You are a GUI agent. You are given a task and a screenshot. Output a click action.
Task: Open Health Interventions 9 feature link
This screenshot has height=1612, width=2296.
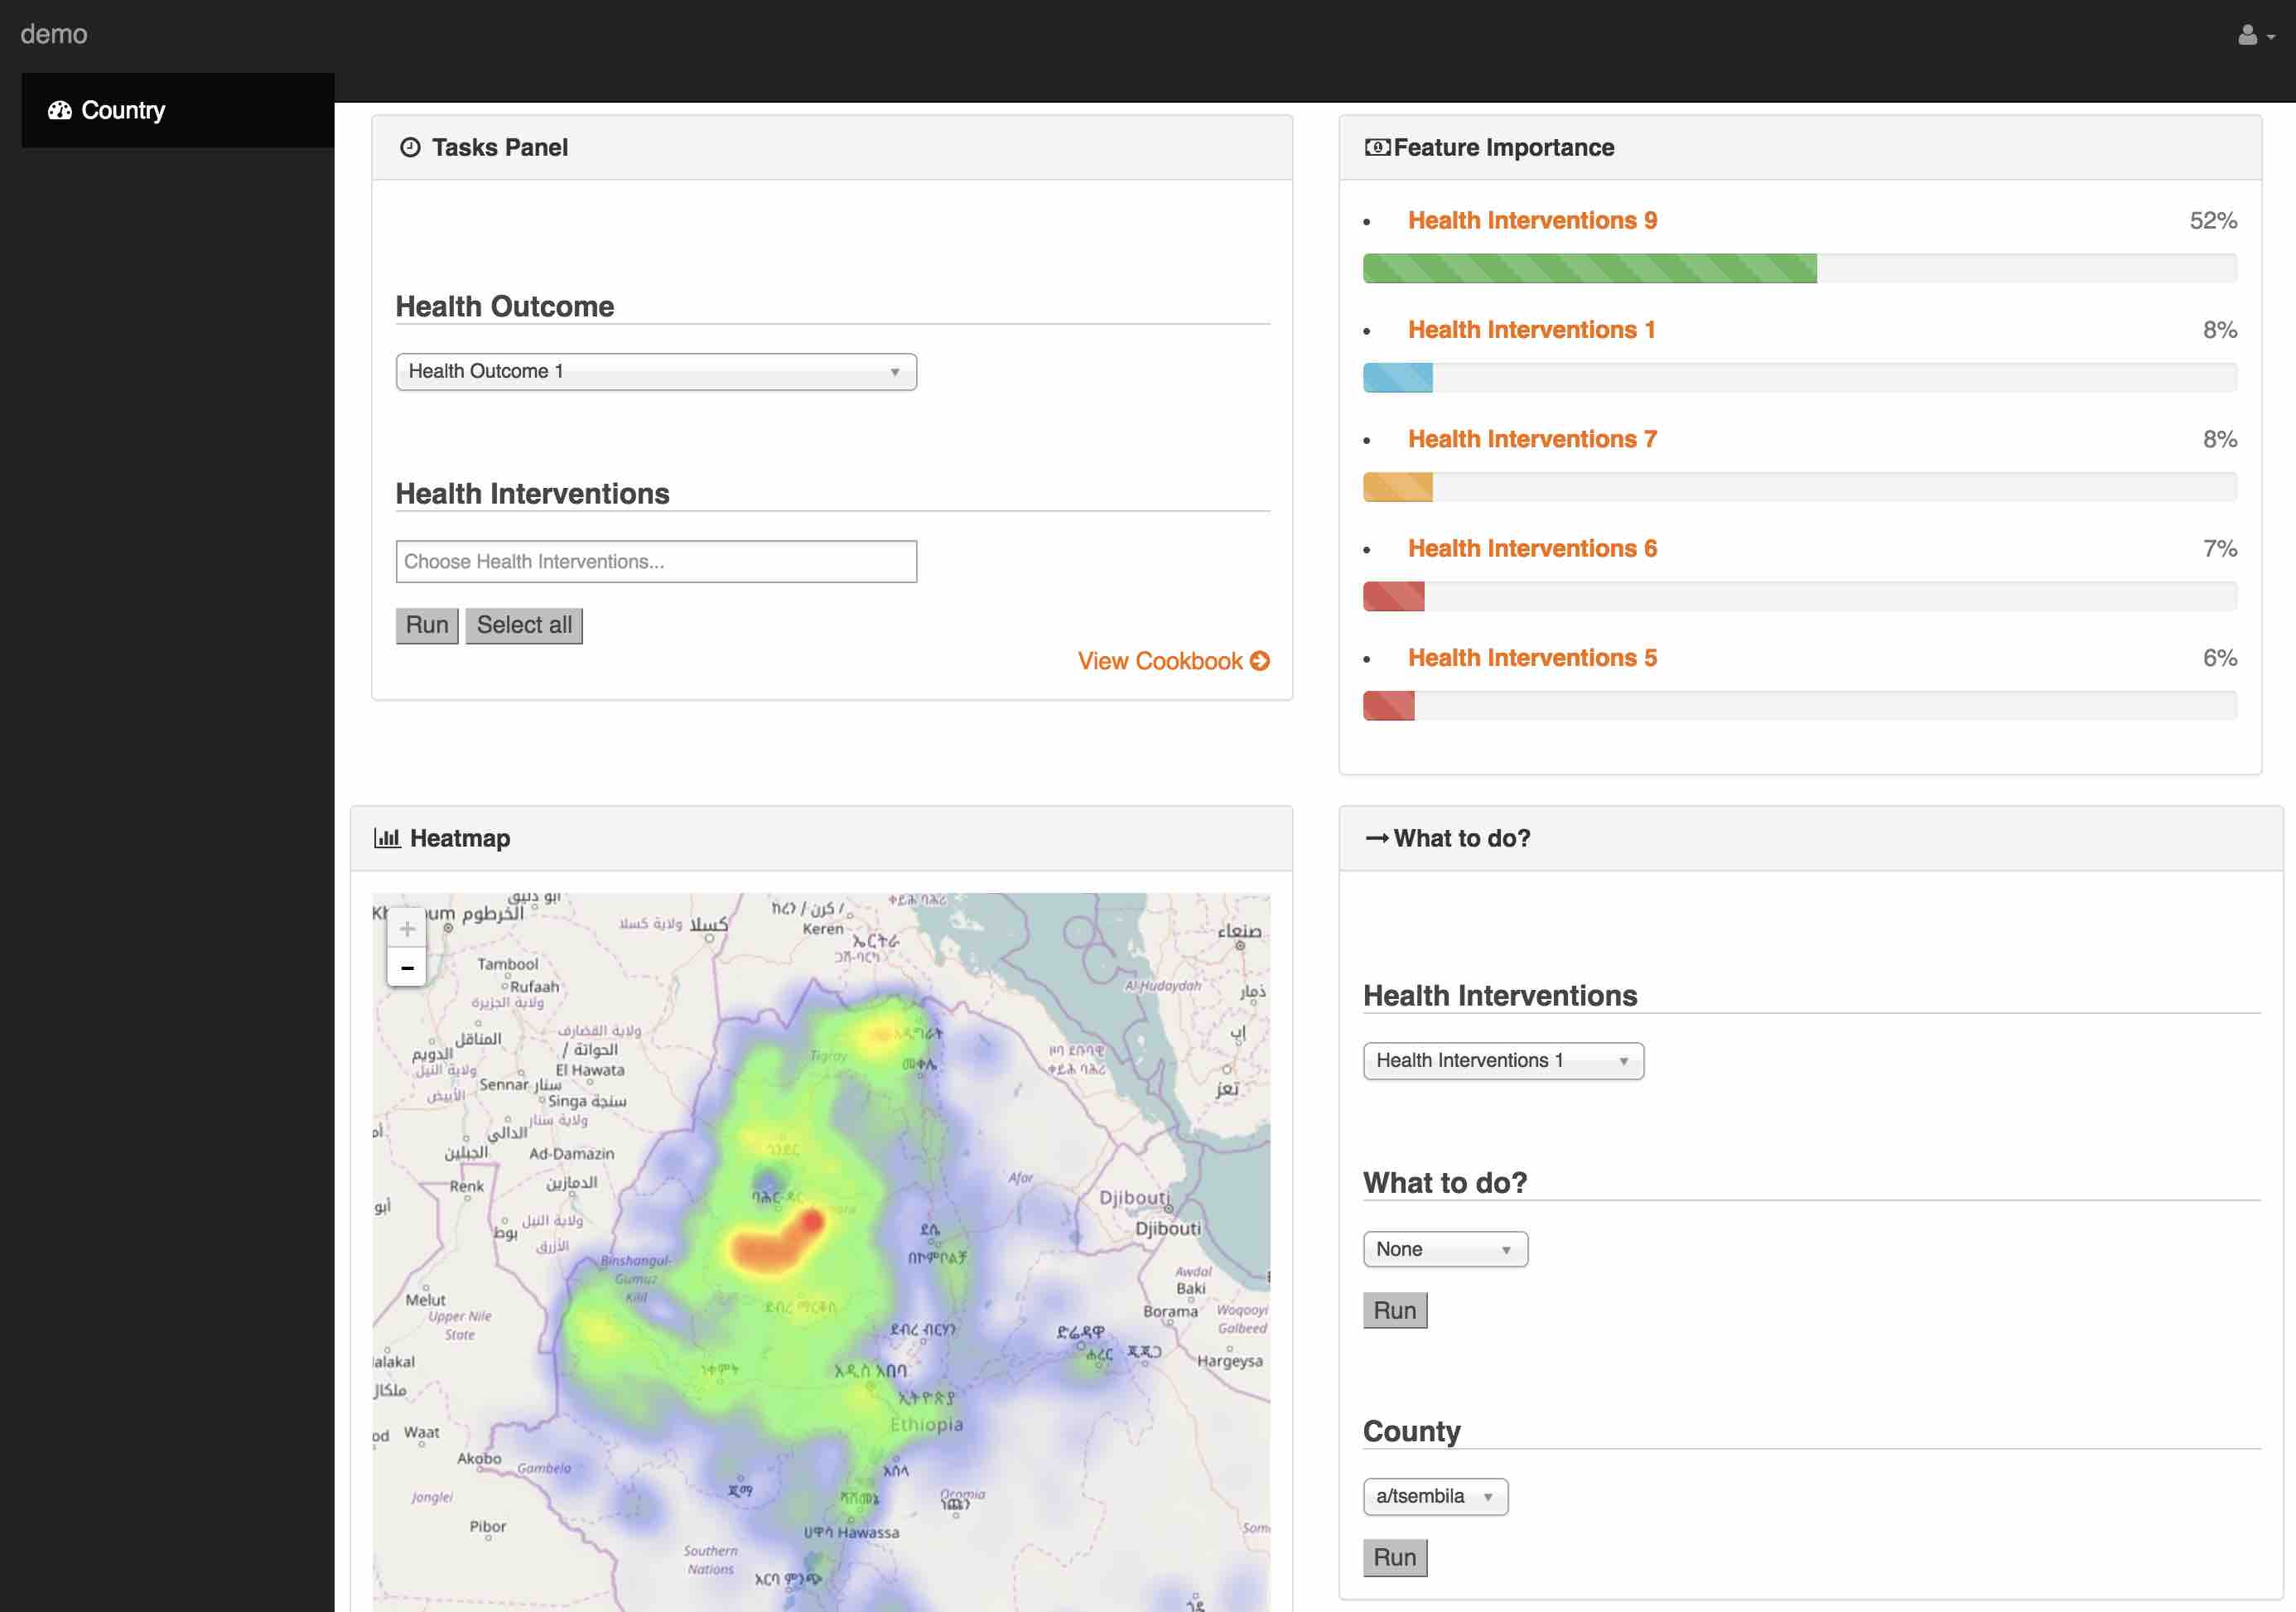(x=1532, y=220)
